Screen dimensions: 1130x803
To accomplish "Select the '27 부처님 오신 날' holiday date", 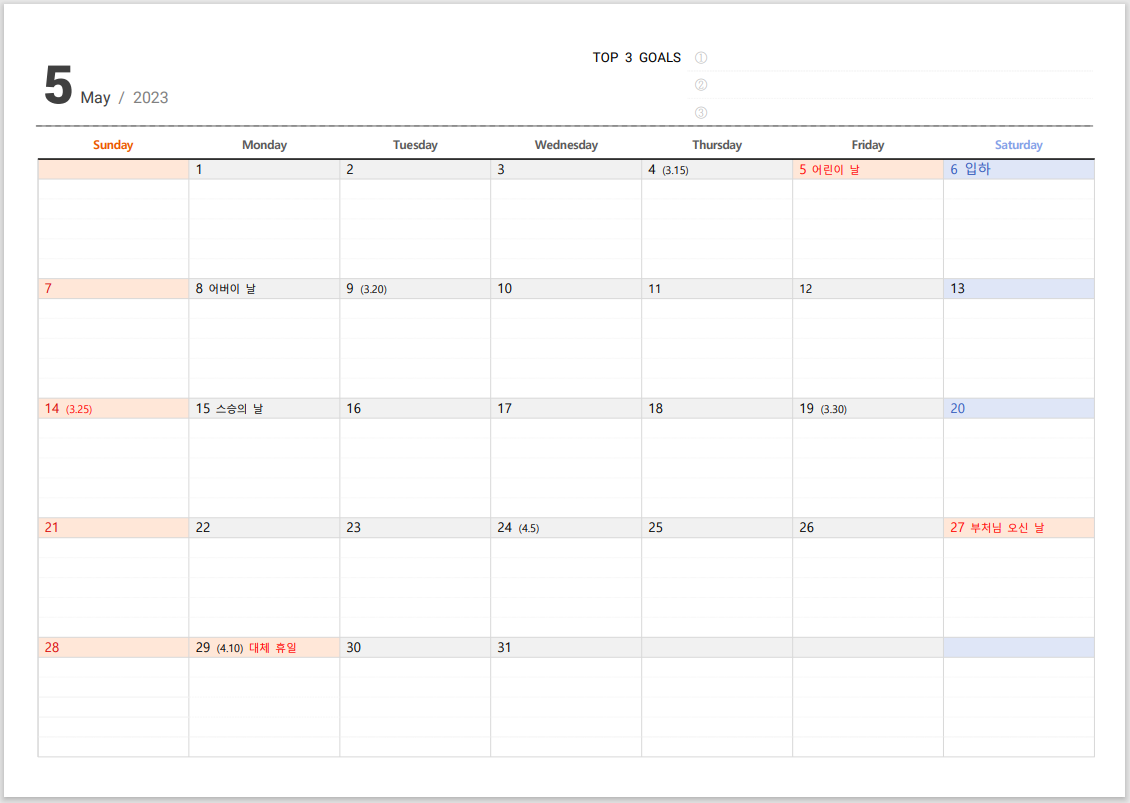I will pyautogui.click(x=1019, y=528).
